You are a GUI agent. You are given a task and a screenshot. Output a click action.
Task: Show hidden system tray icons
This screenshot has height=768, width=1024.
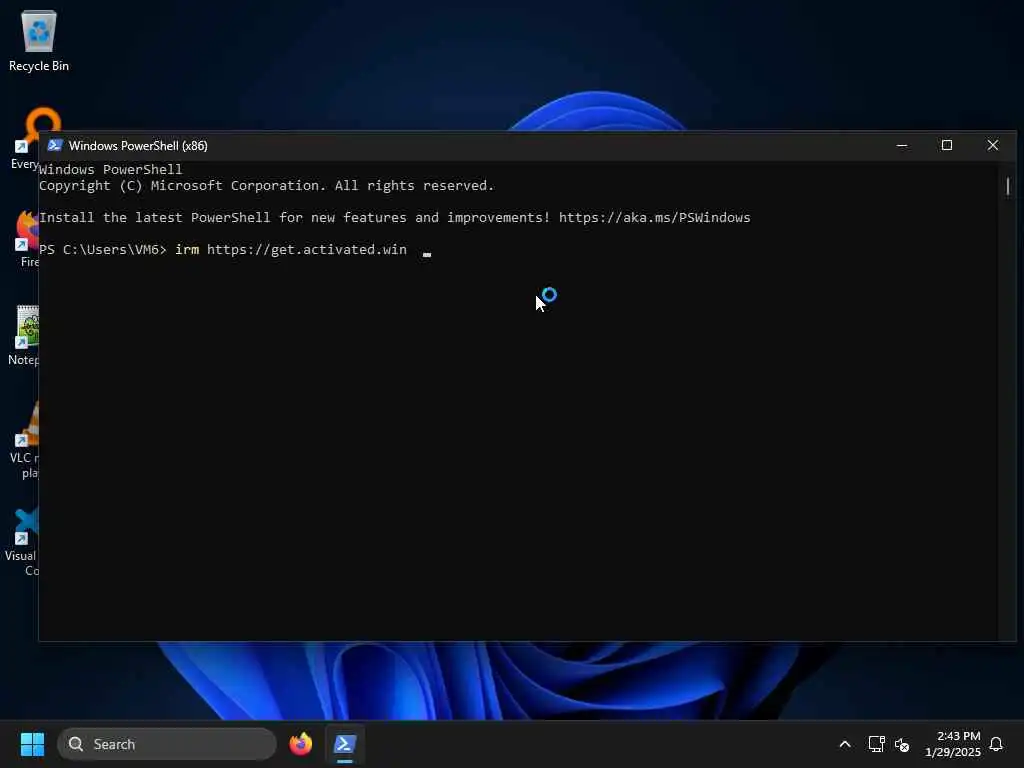click(x=844, y=744)
